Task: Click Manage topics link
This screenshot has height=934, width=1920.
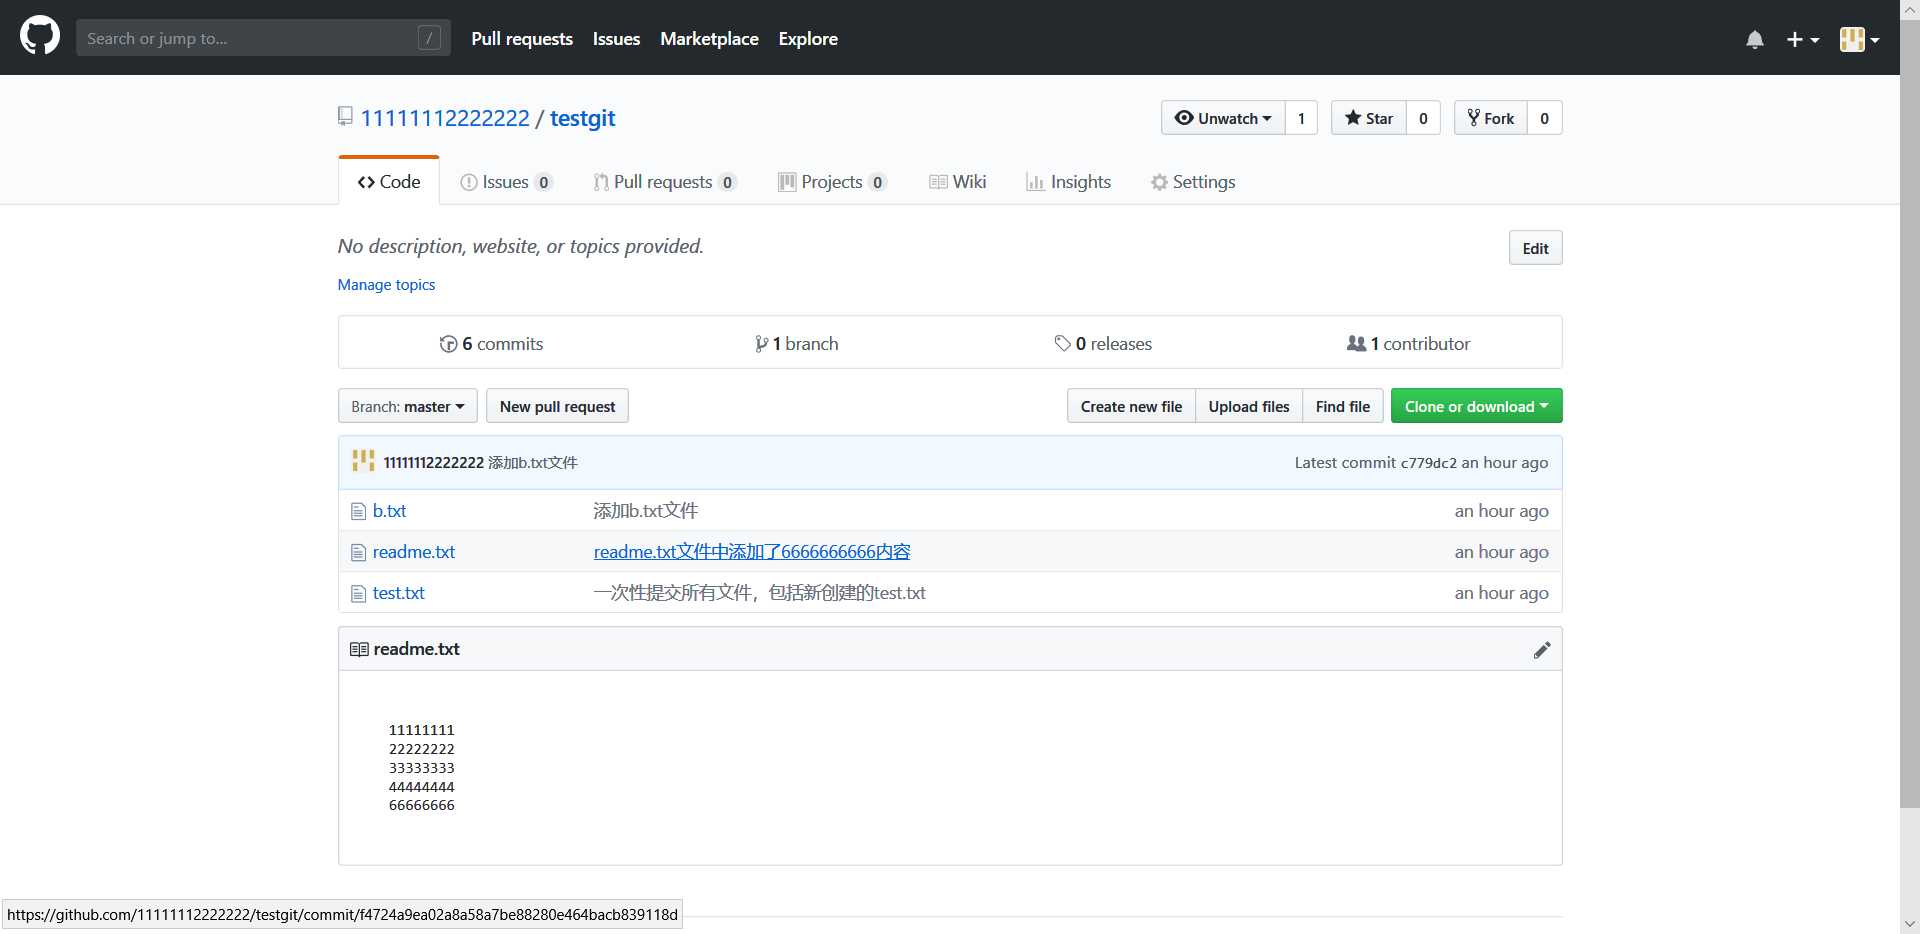Action: pos(386,285)
